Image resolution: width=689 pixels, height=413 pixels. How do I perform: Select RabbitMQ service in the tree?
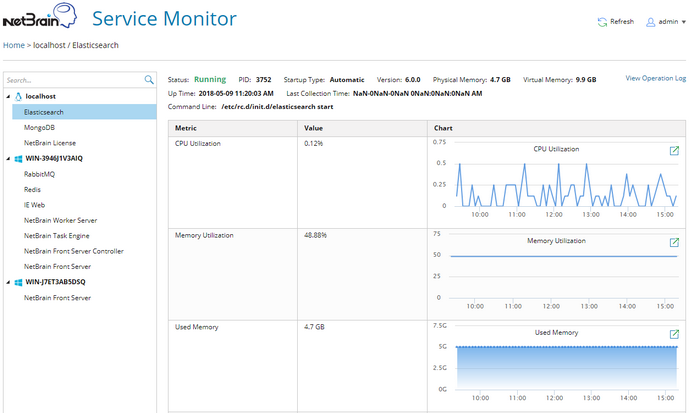(40, 174)
